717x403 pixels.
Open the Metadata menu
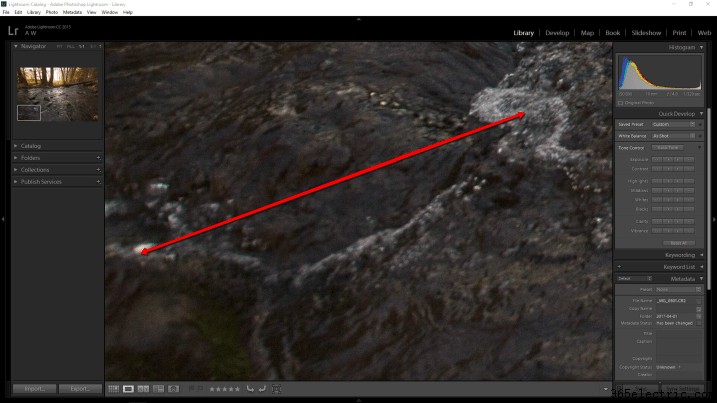click(x=72, y=12)
